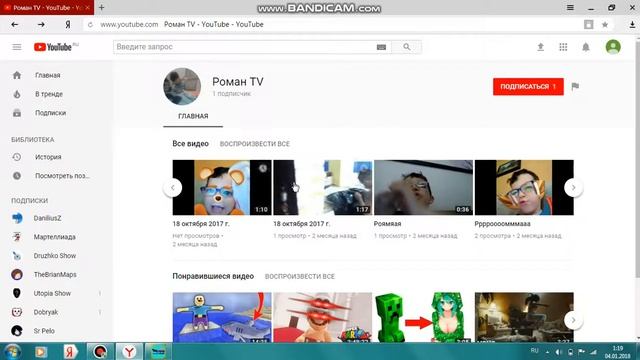The height and width of the screenshot is (360, 640).
Task: Click the Роямяая video title
Action: 387,224
